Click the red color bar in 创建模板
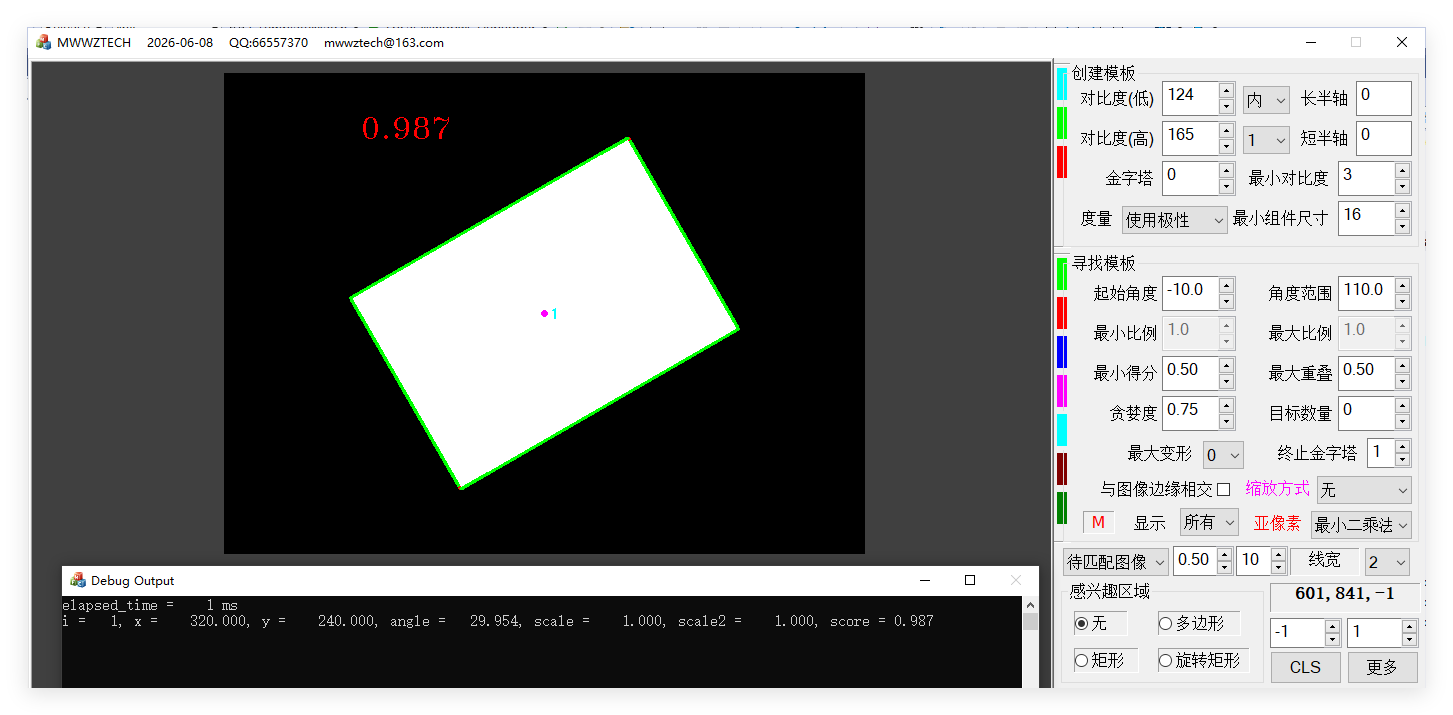Screen dimensions: 1453x715 pos(1062,162)
